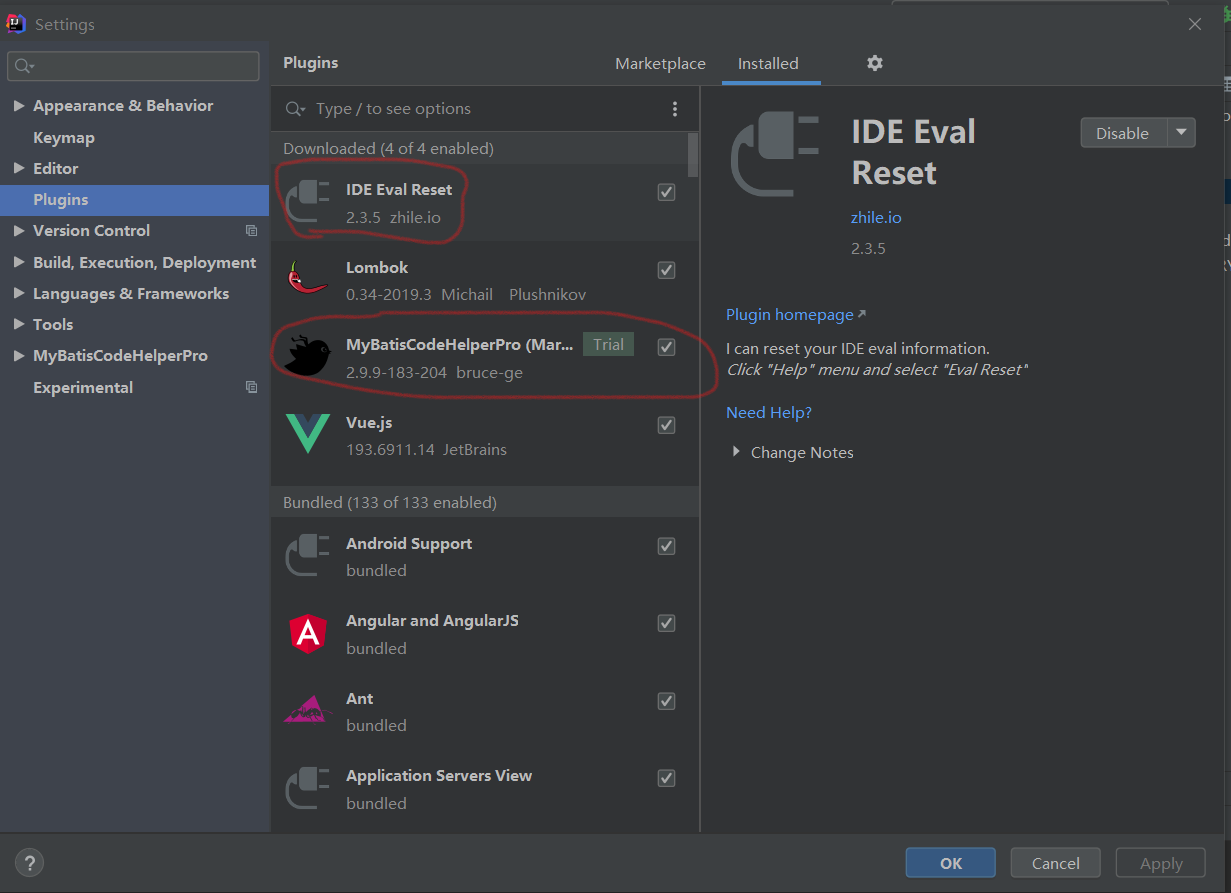Expand MyBatisCodeHelperPro settings tree arrow

click(x=19, y=356)
